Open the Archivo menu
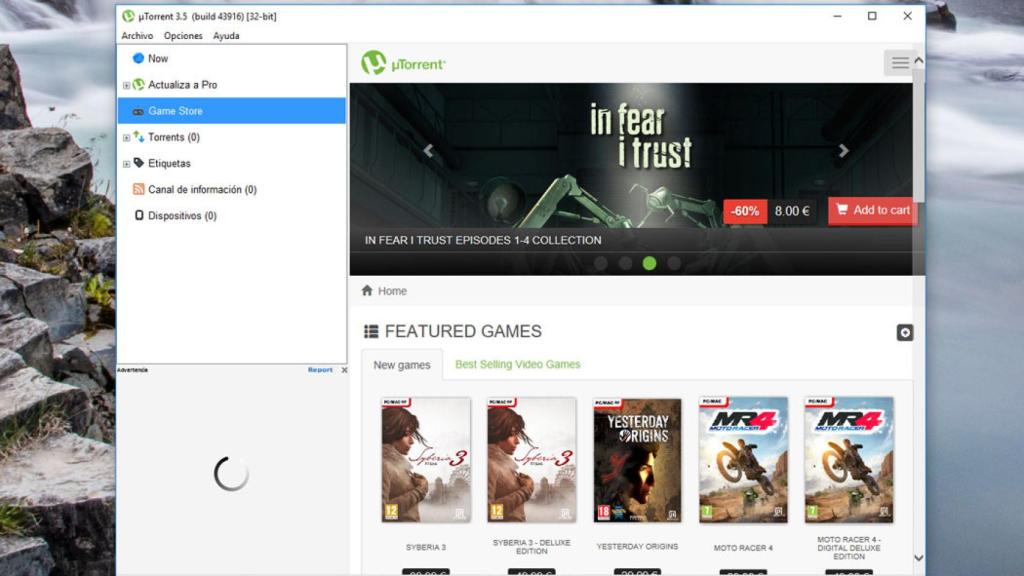The image size is (1024, 576). [x=136, y=35]
